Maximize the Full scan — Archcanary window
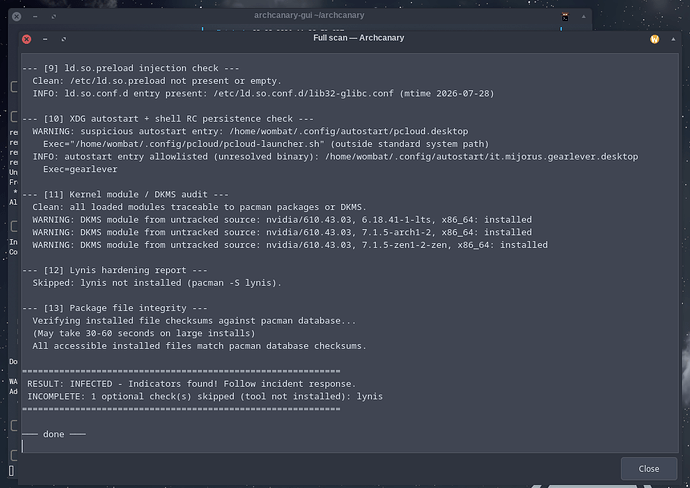 coord(64,39)
